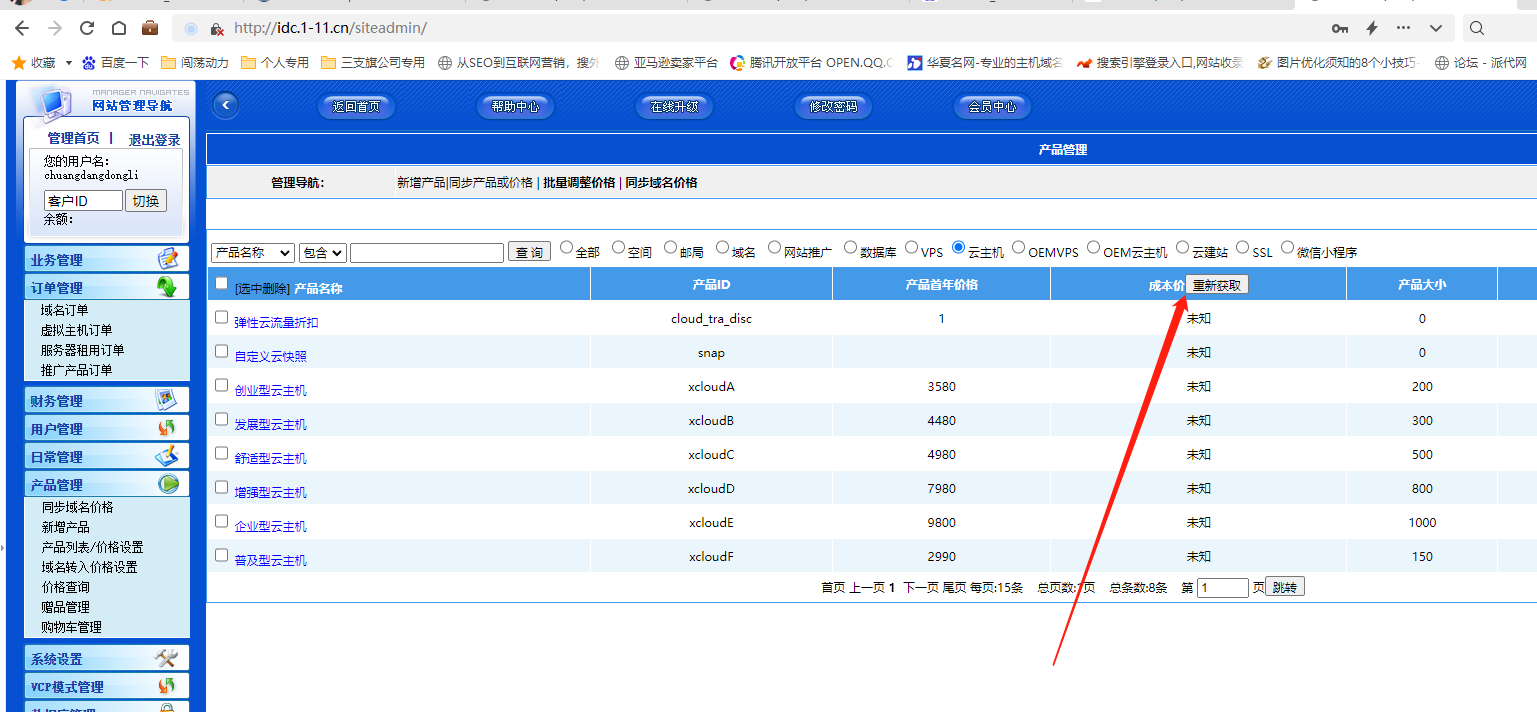Select the 域名 radio button
1537x712 pixels.
pyautogui.click(x=723, y=247)
